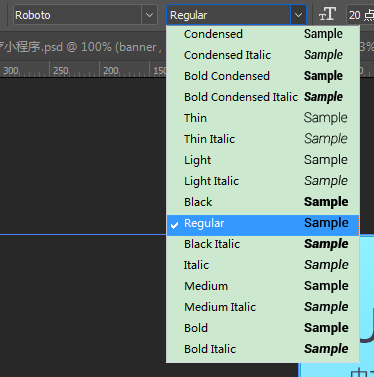374x377 pixels.
Task: Select the checked Regular style entry
Action: tap(263, 225)
